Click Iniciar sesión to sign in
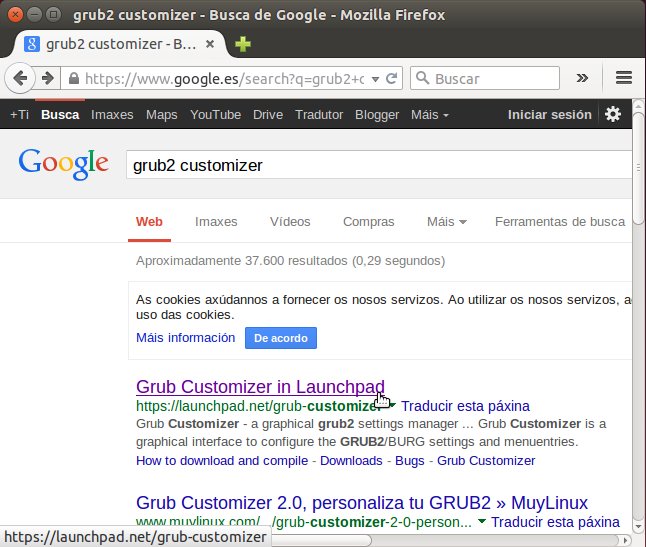 click(549, 115)
